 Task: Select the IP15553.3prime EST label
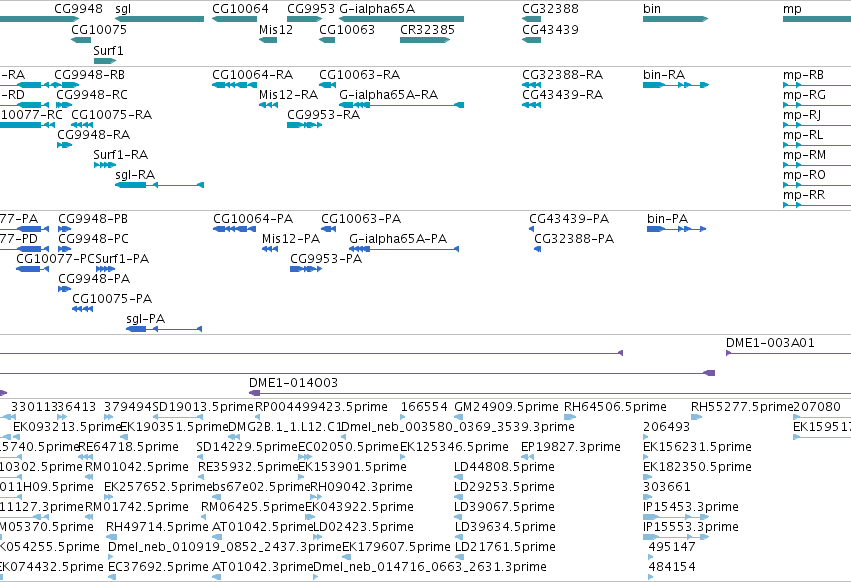(691, 527)
